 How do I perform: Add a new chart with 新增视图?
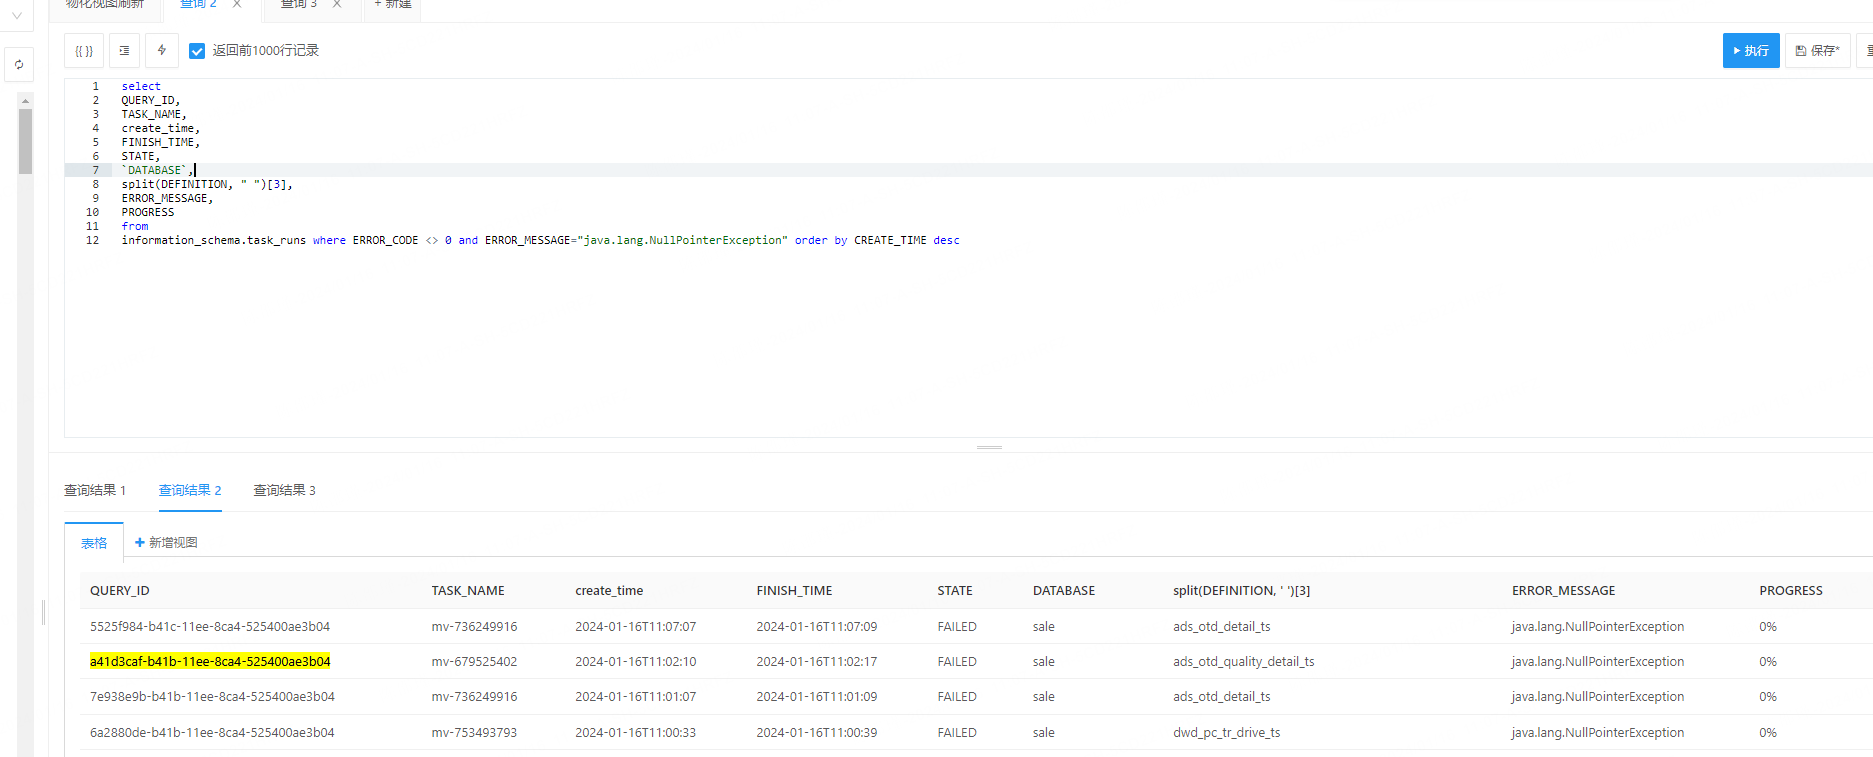166,542
